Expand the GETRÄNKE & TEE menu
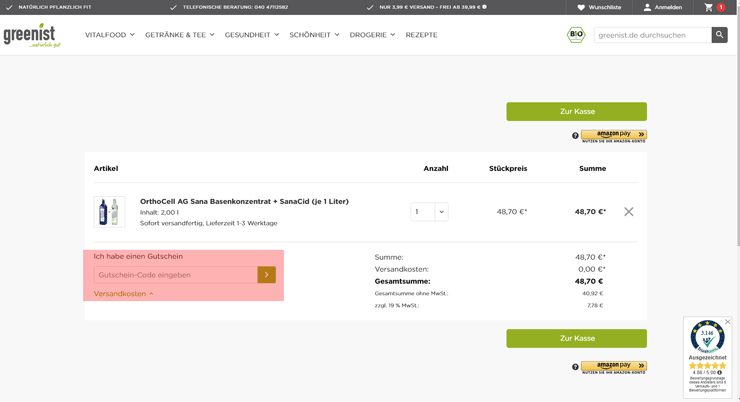Viewport: 740px width, 402px height. pyautogui.click(x=180, y=35)
